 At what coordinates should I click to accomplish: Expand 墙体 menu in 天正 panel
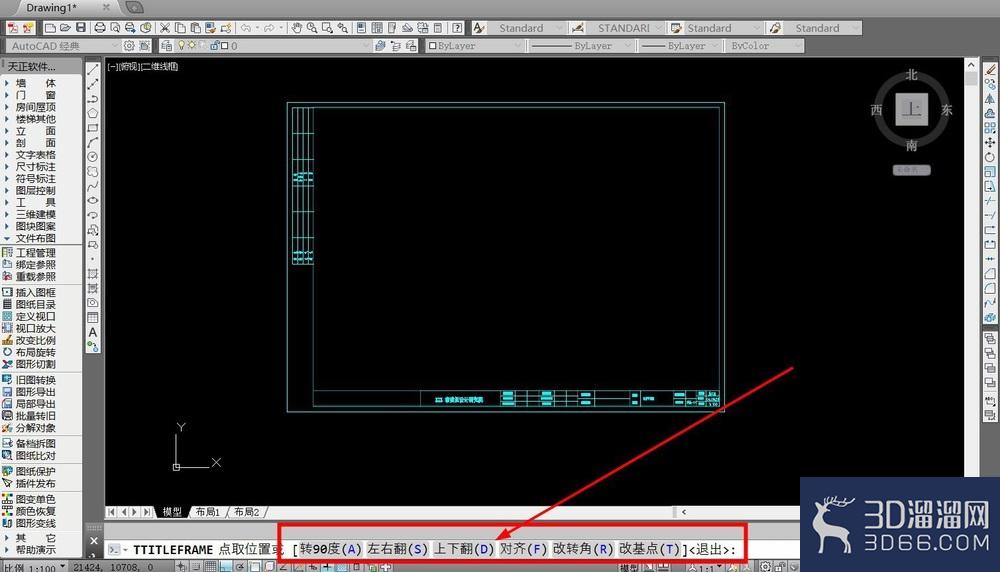[36, 83]
